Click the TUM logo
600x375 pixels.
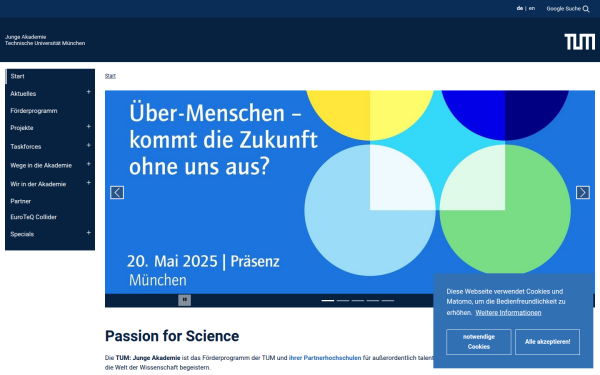[580, 42]
